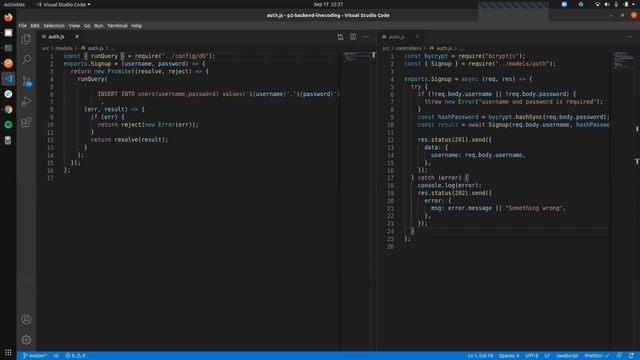Click line number 8 in left editor
Viewport: 640px width, 360px height.
click(51, 109)
